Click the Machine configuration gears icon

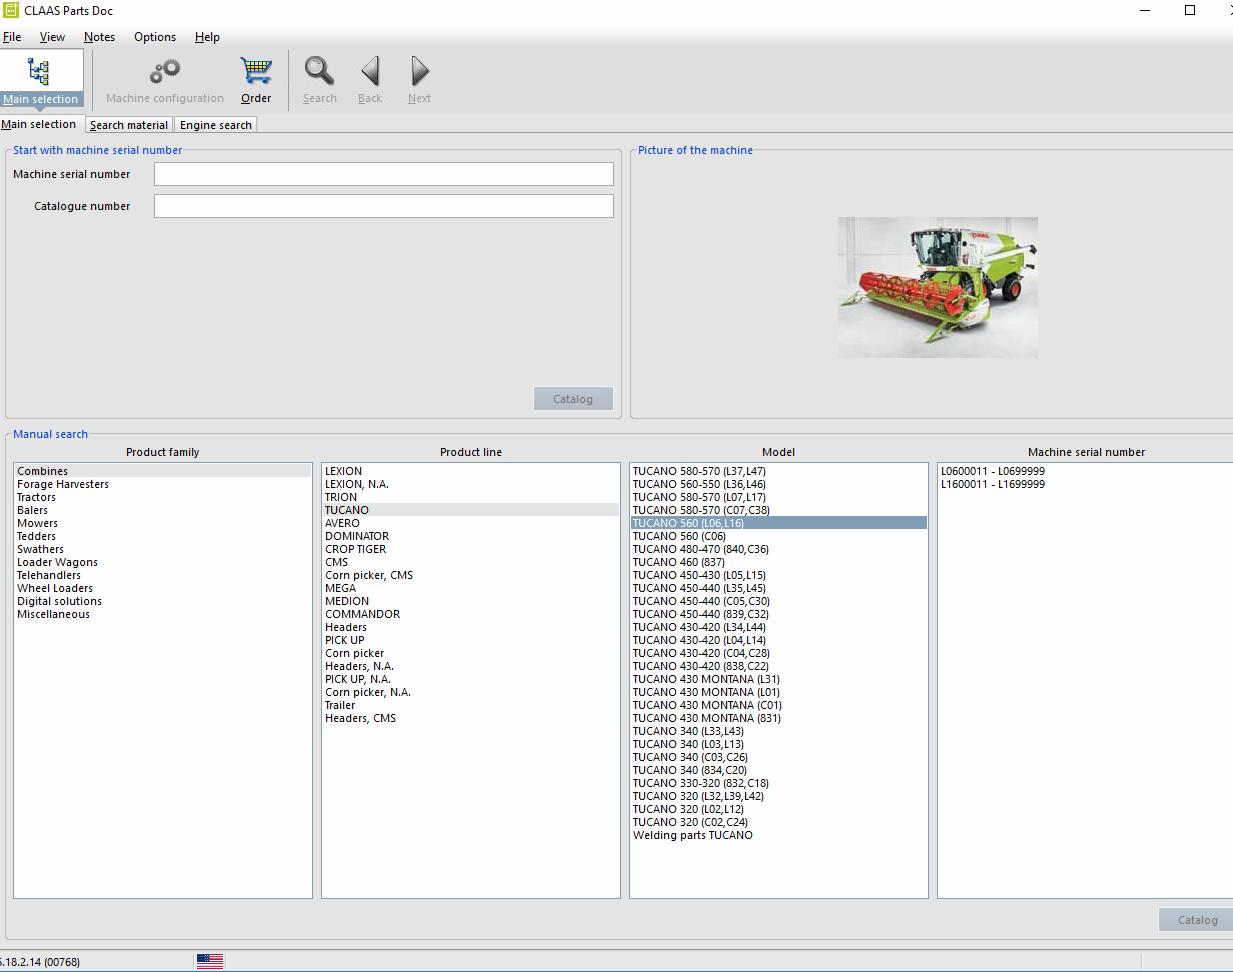(163, 72)
